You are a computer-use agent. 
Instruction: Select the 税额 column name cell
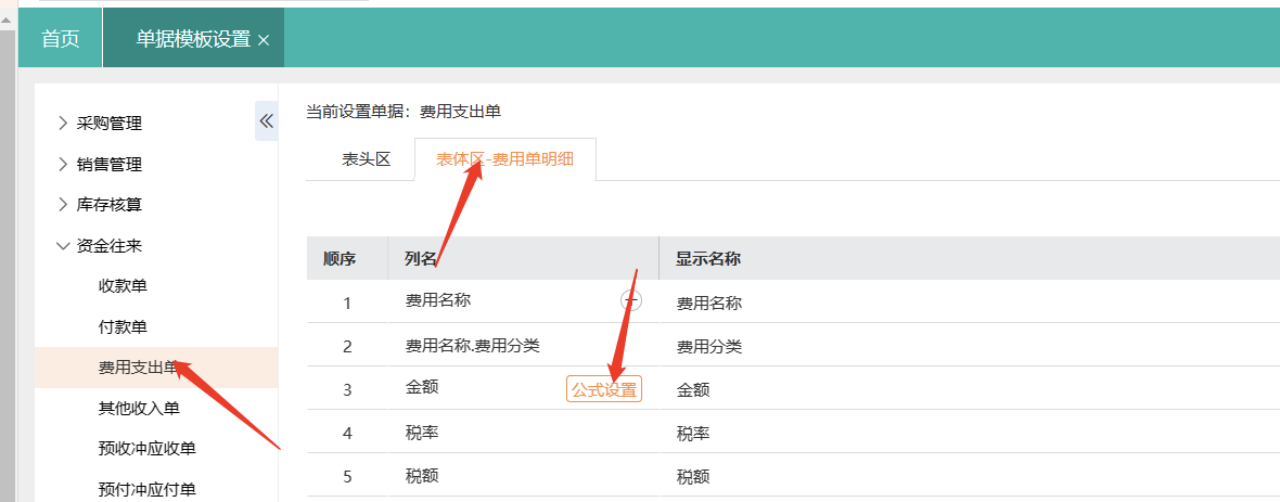coord(421,476)
